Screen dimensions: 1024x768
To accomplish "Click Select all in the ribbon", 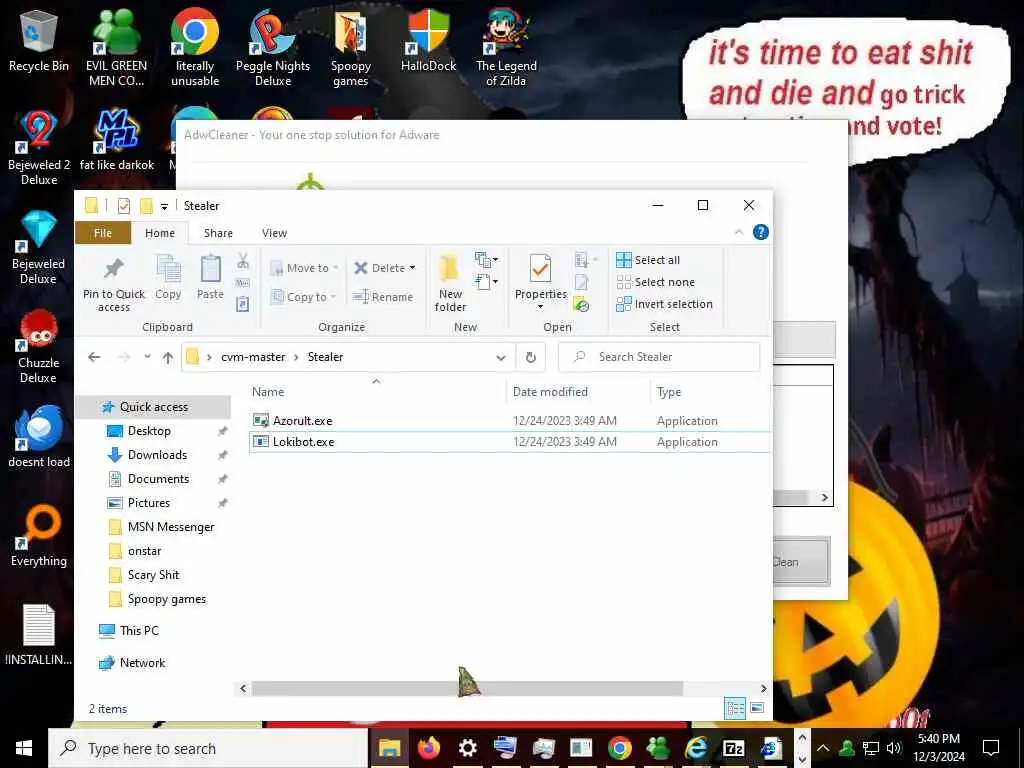I will click(x=648, y=260).
